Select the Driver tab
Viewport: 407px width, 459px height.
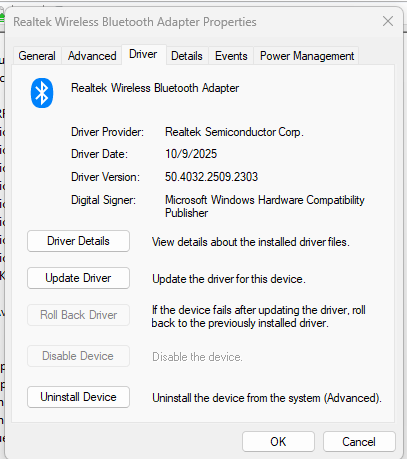point(143,54)
